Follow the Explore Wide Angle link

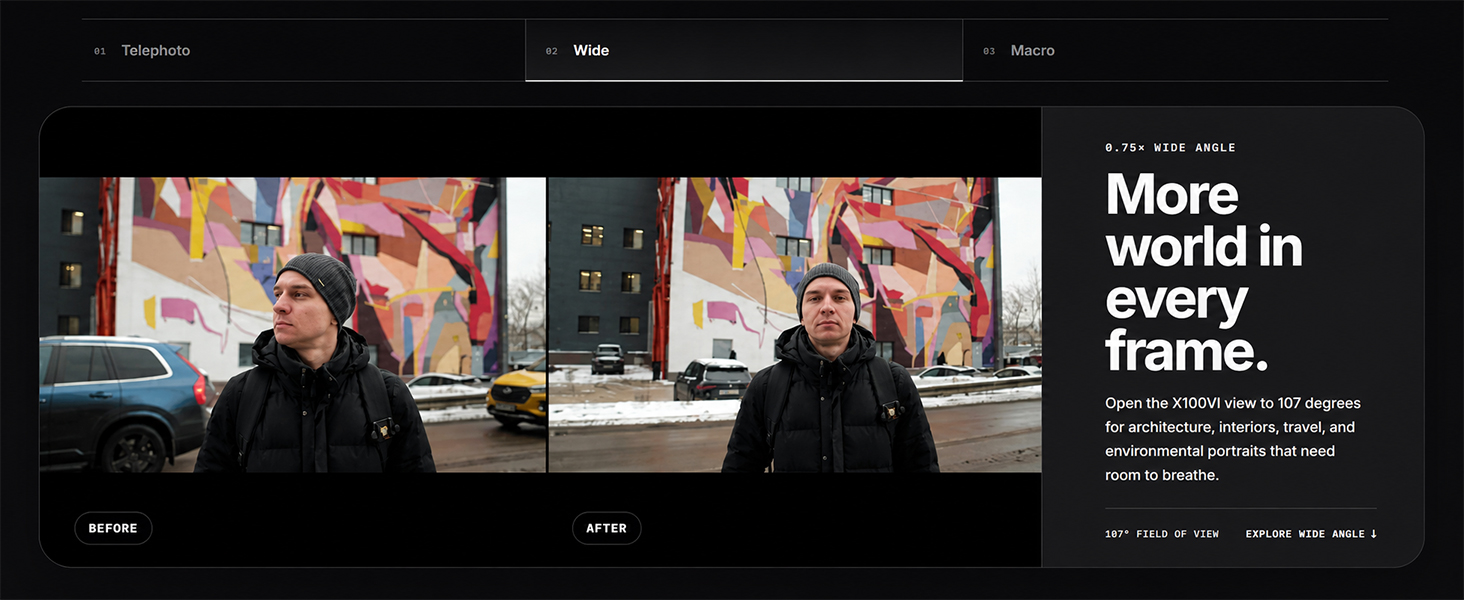pyautogui.click(x=1311, y=534)
